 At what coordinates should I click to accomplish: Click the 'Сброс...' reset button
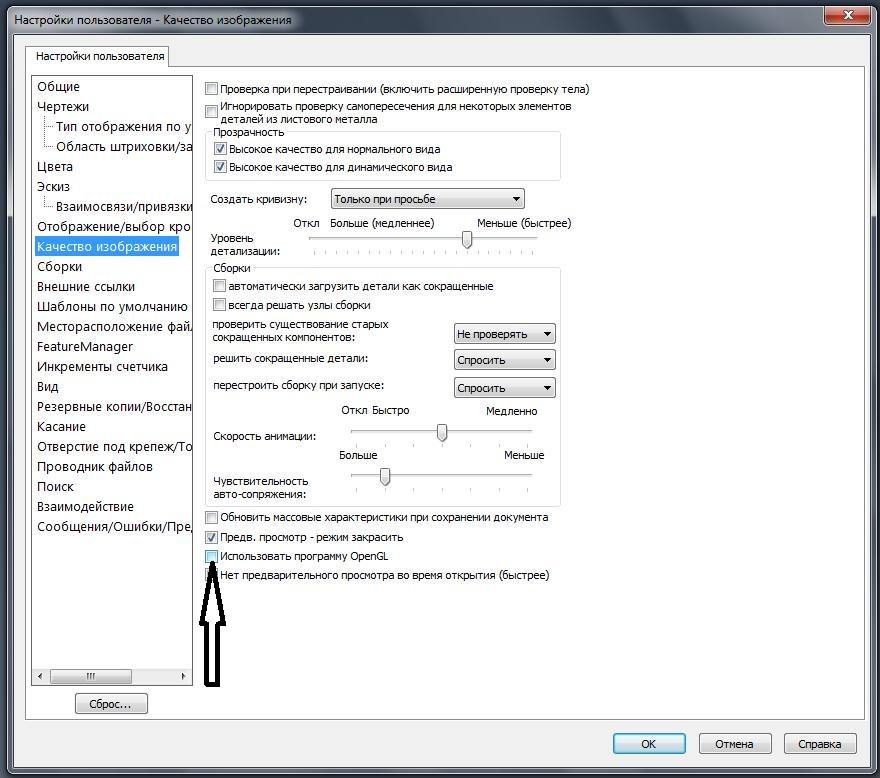pyautogui.click(x=111, y=704)
